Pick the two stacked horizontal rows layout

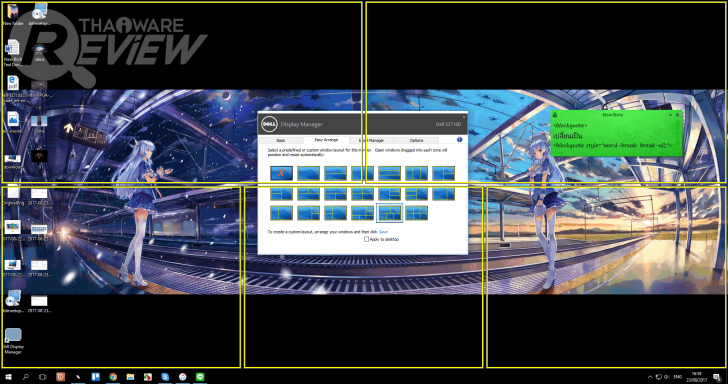pyautogui.click(x=336, y=173)
